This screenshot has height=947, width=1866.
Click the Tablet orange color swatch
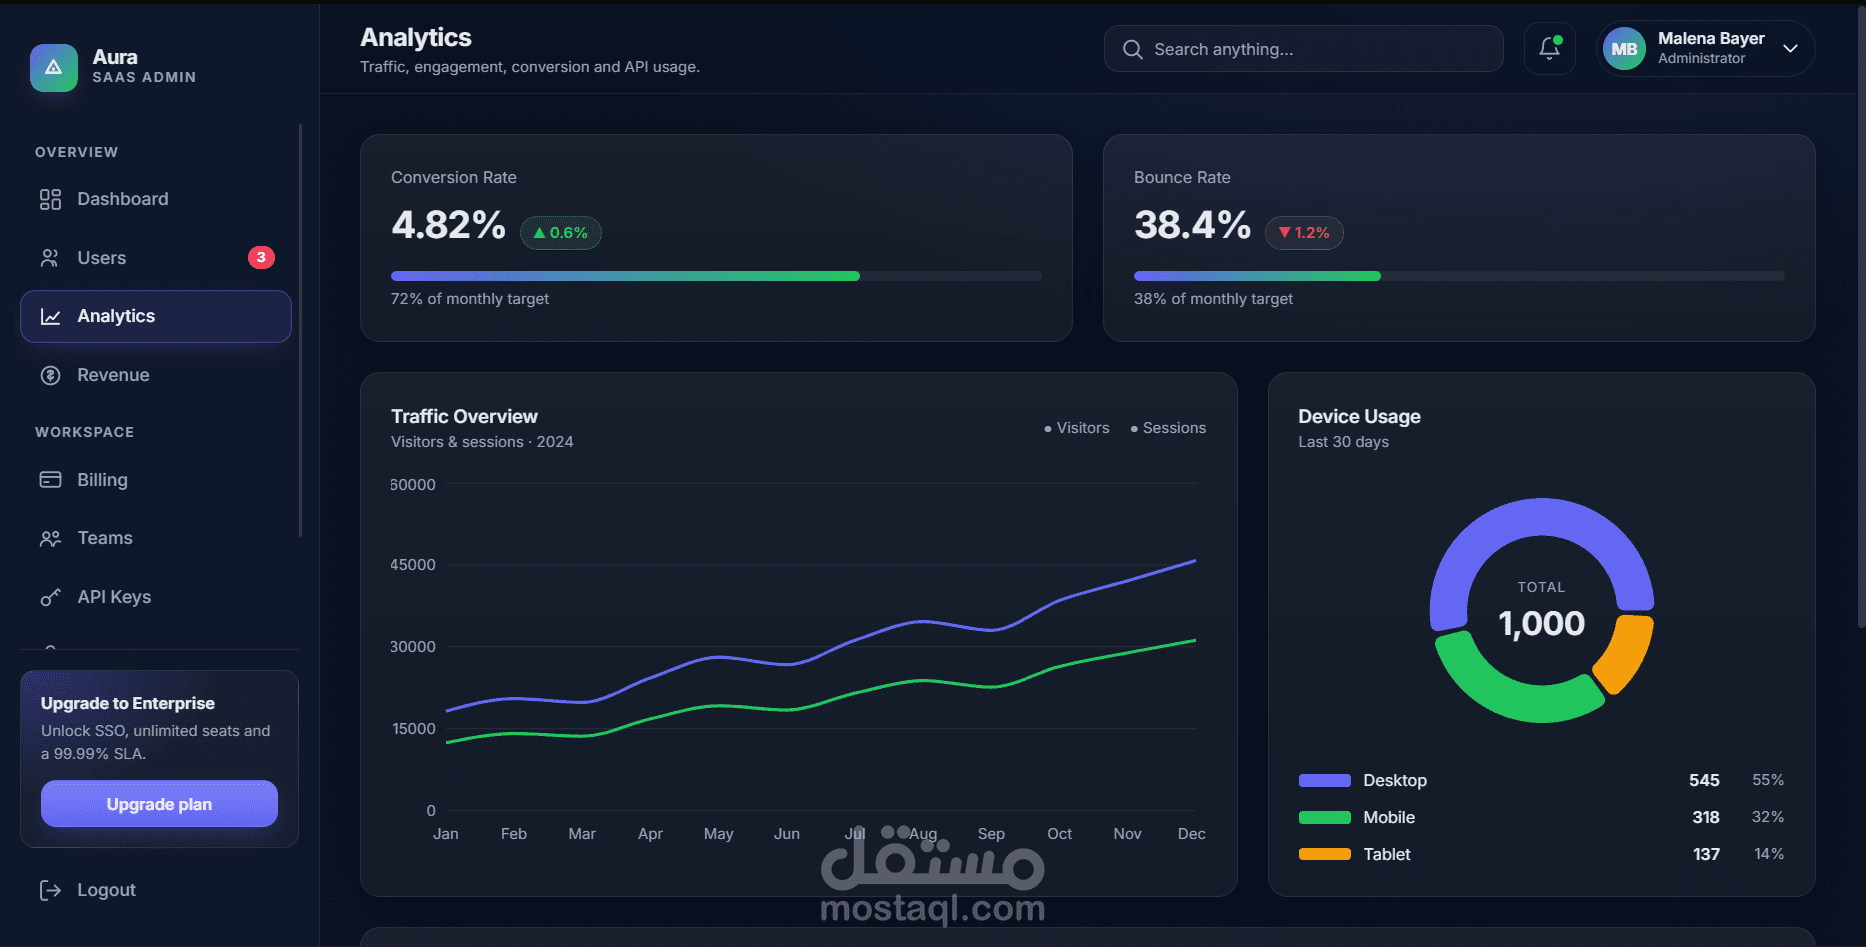tap(1324, 854)
